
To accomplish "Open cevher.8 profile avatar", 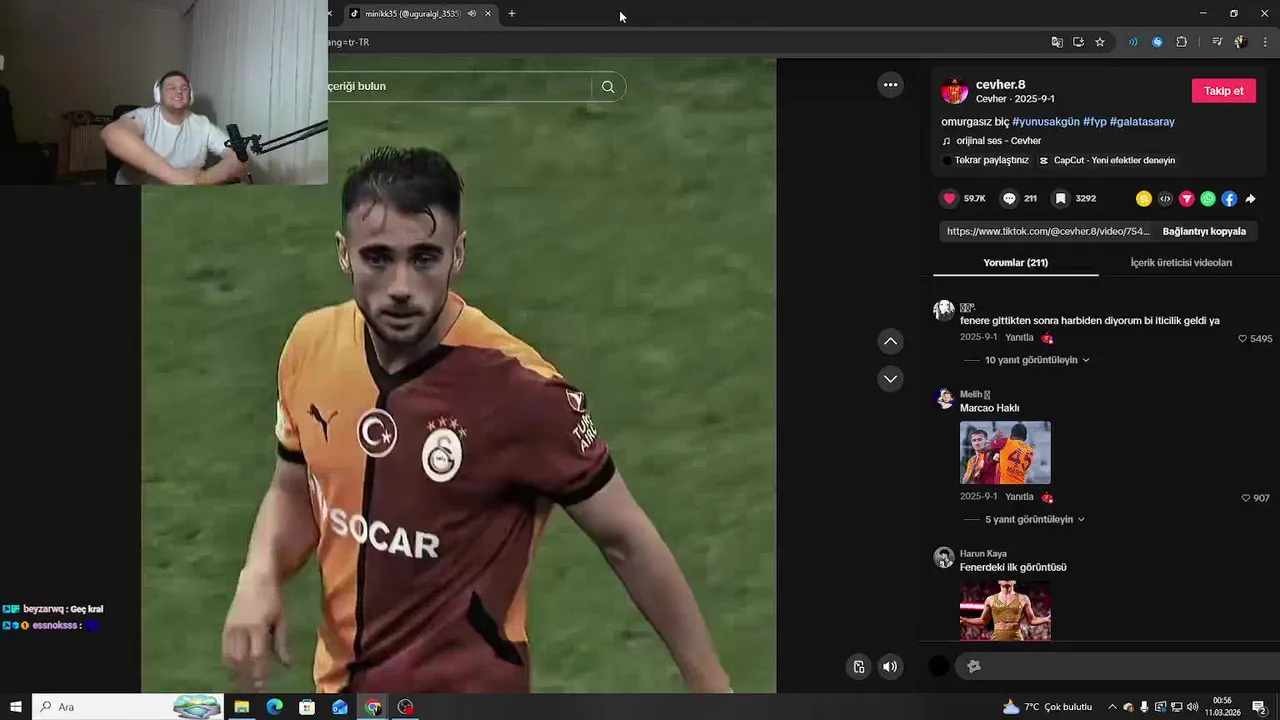I will pos(954,91).
